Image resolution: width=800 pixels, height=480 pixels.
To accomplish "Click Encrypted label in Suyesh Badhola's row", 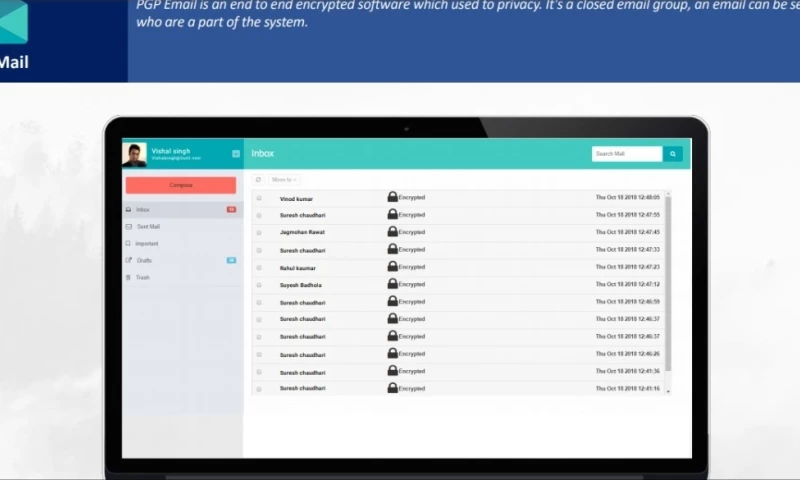I will (x=412, y=284).
